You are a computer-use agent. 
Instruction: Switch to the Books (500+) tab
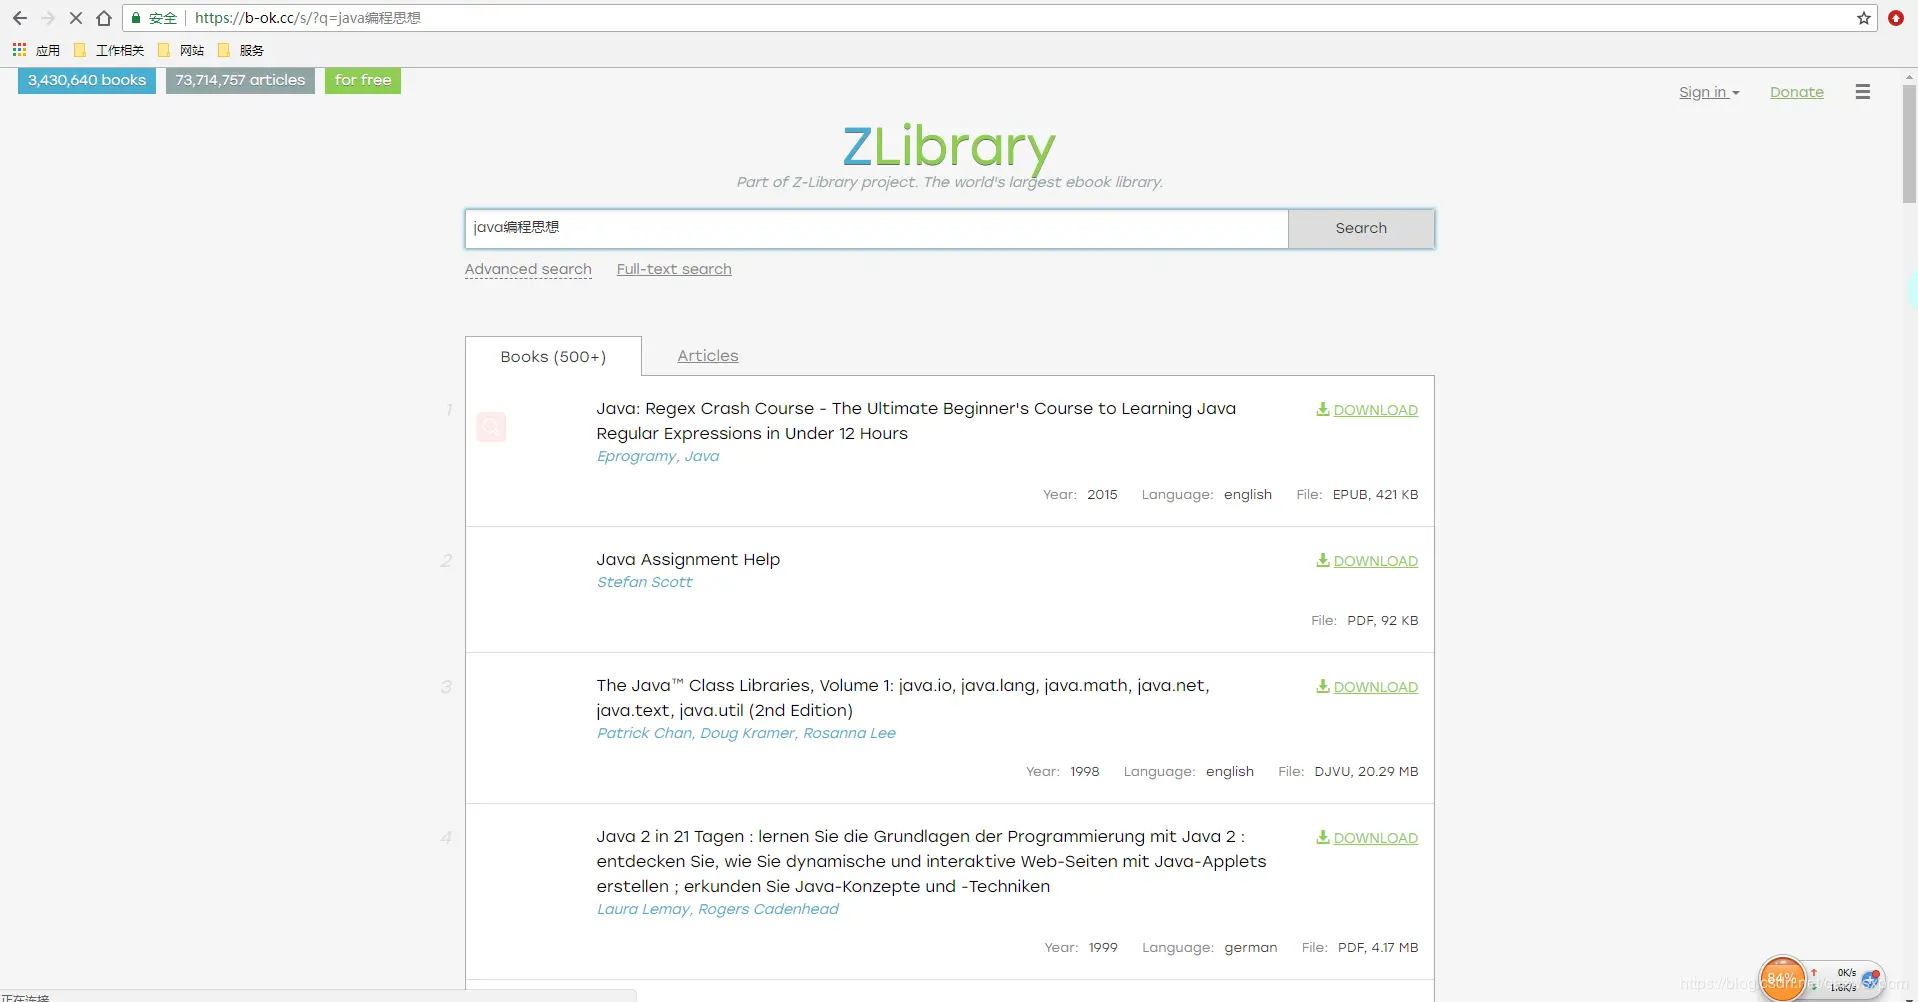pyautogui.click(x=553, y=356)
